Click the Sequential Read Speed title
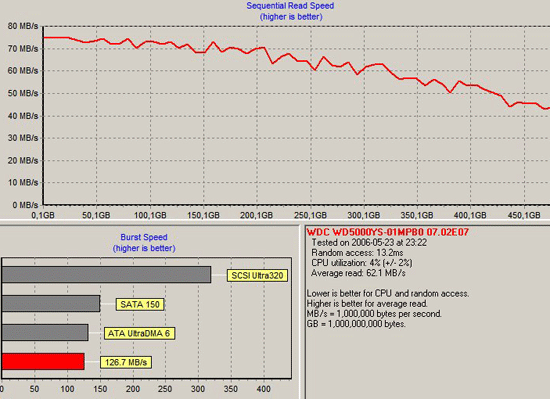The width and height of the screenshot is (550, 399). coord(290,6)
